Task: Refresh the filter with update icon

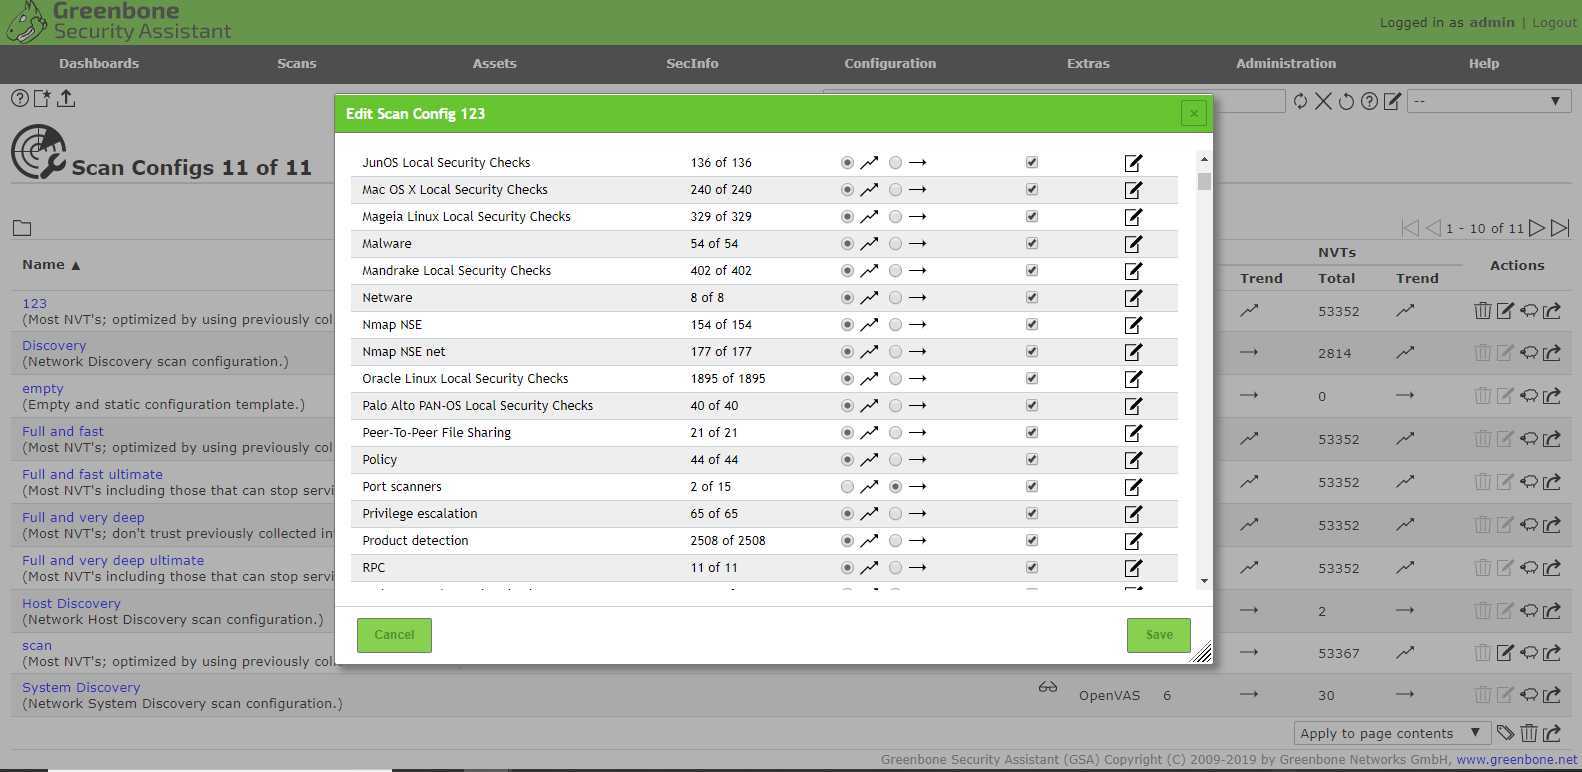Action: click(x=1300, y=101)
